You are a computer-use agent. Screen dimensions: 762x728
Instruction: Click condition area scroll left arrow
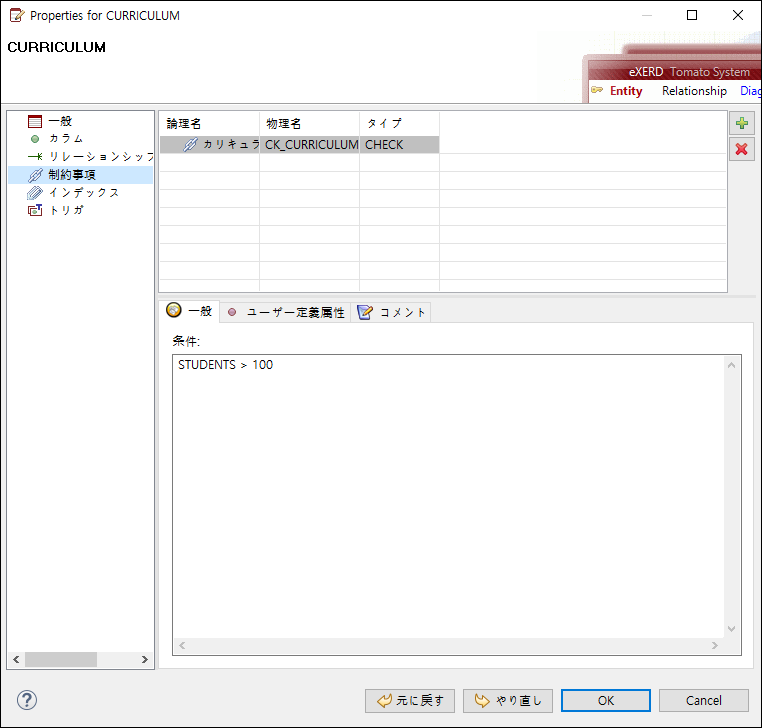point(182,645)
